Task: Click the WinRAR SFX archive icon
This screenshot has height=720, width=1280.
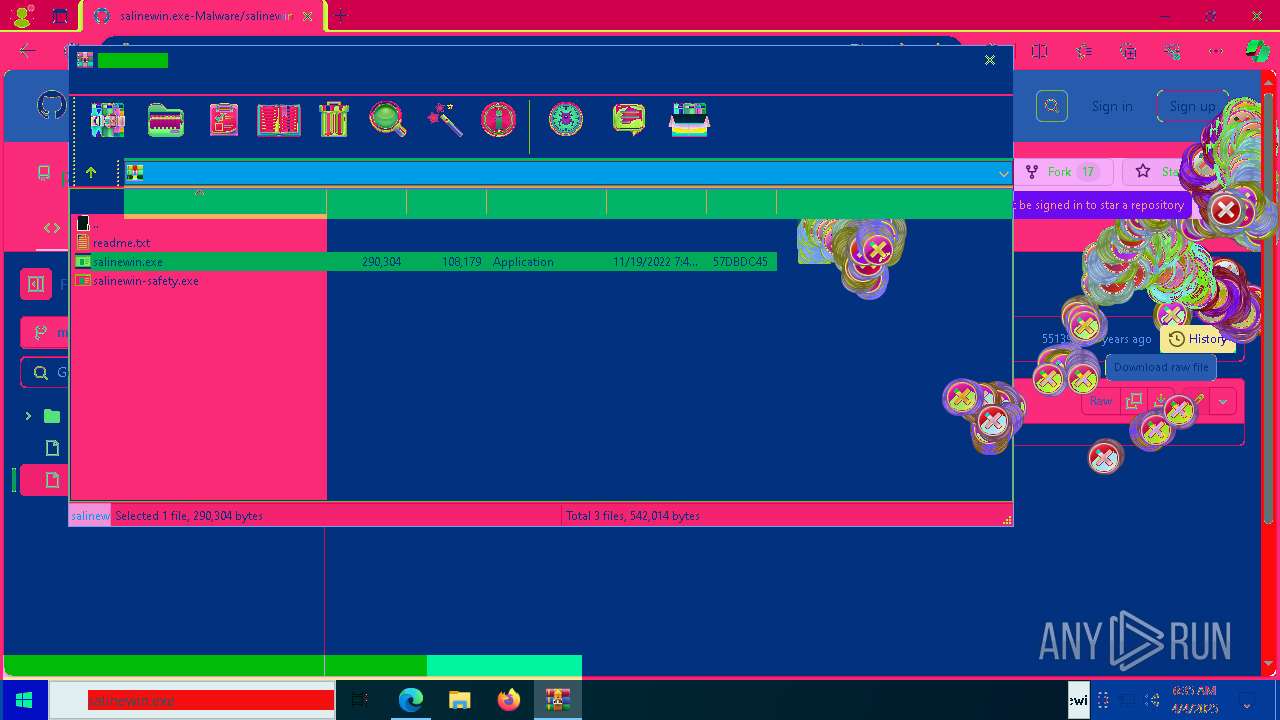Action: (689, 120)
